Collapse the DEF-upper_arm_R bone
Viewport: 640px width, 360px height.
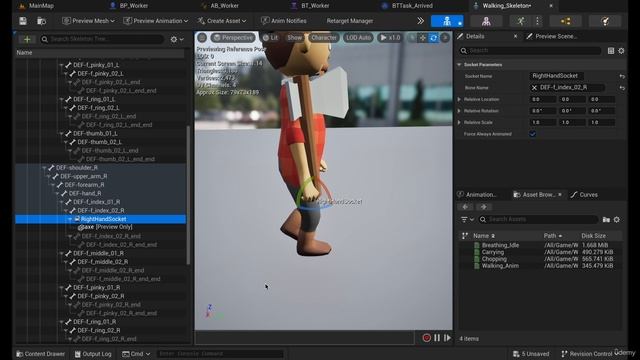click(49, 176)
